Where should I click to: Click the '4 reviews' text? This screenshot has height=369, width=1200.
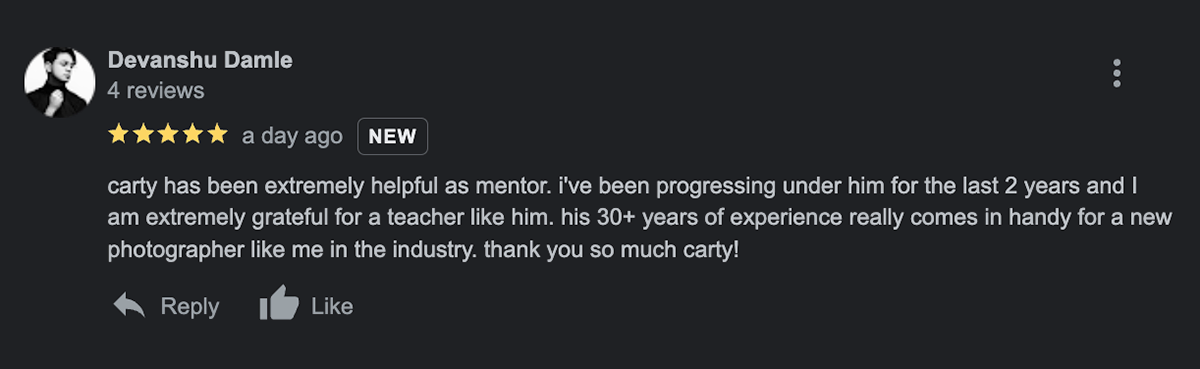click(x=156, y=91)
